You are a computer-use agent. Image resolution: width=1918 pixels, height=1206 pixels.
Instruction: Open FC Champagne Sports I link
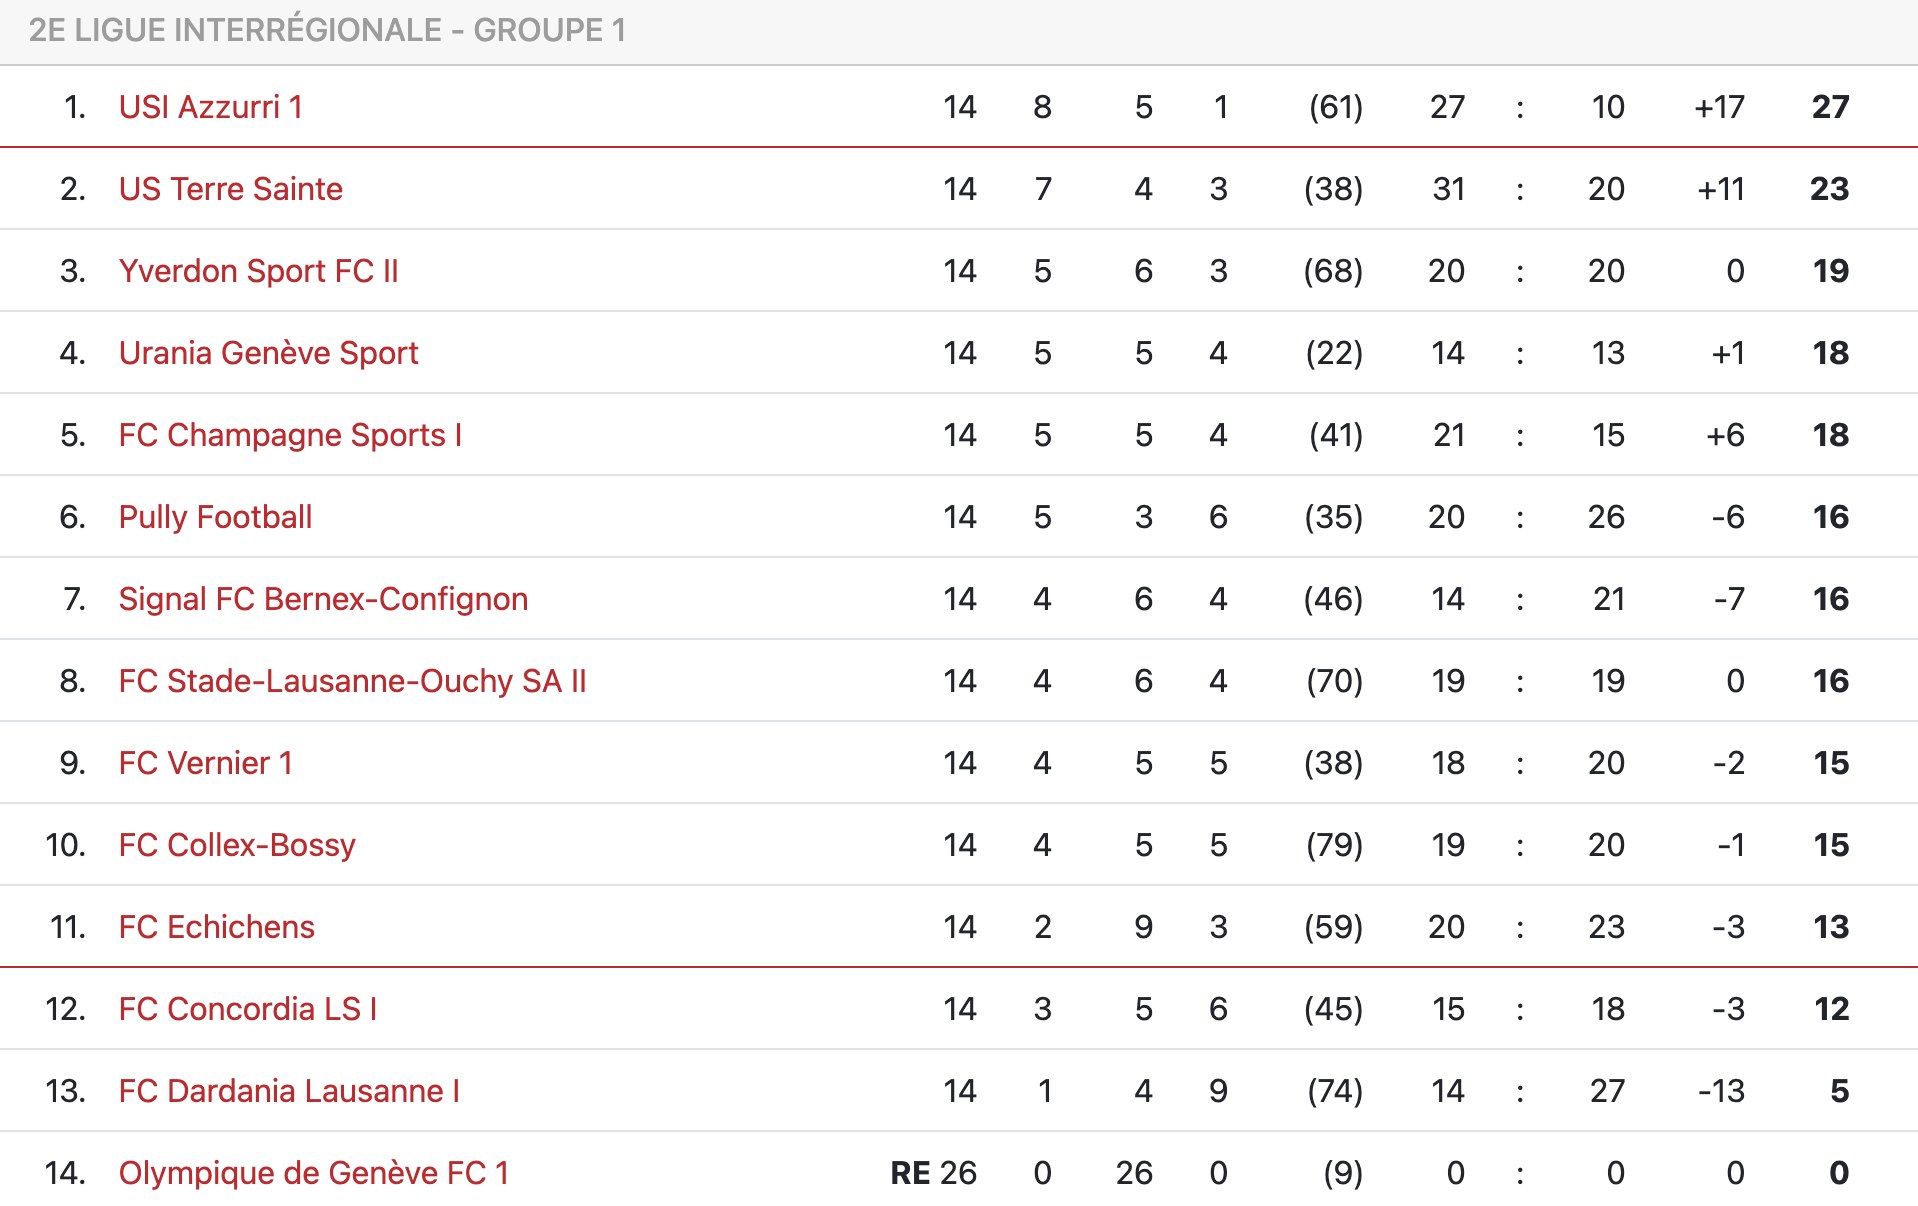click(290, 435)
